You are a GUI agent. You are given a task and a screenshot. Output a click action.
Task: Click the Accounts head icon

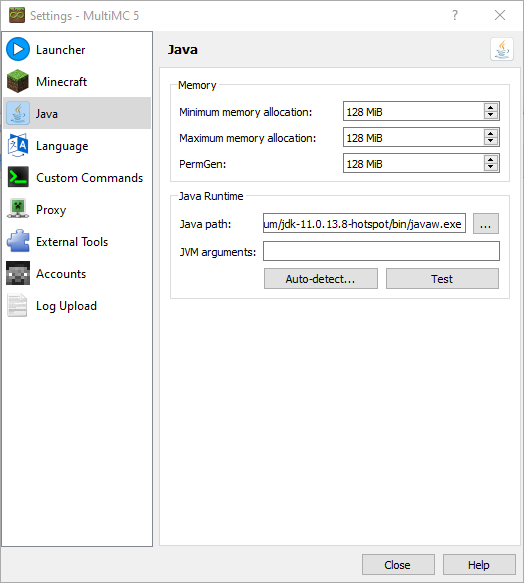point(18,273)
